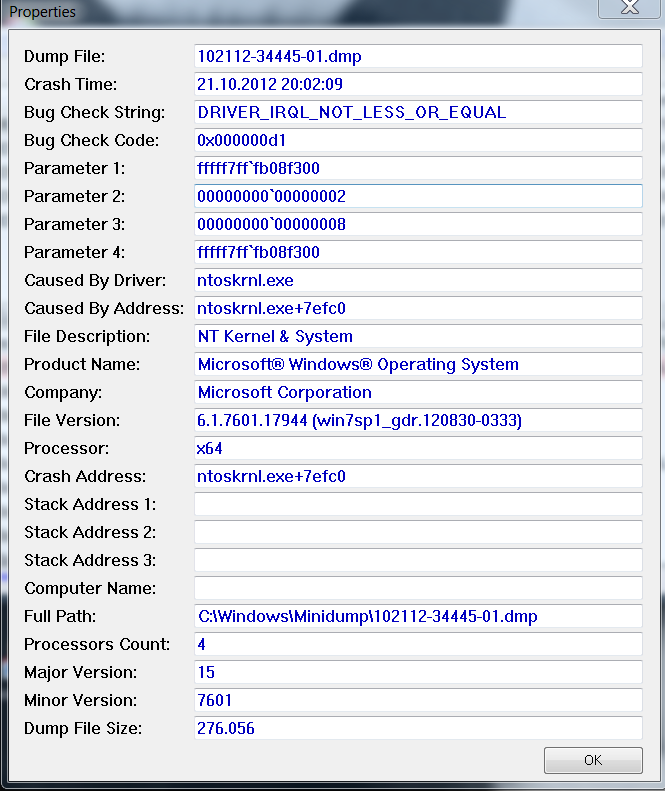Click the Caused By Address field
The height and width of the screenshot is (791, 665).
(x=418, y=308)
